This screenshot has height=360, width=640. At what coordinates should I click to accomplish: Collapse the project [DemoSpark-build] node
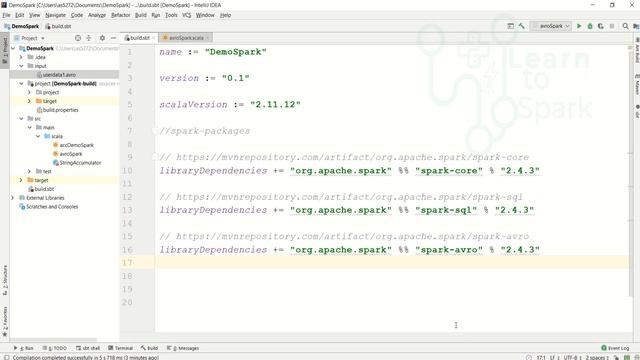pyautogui.click(x=21, y=83)
